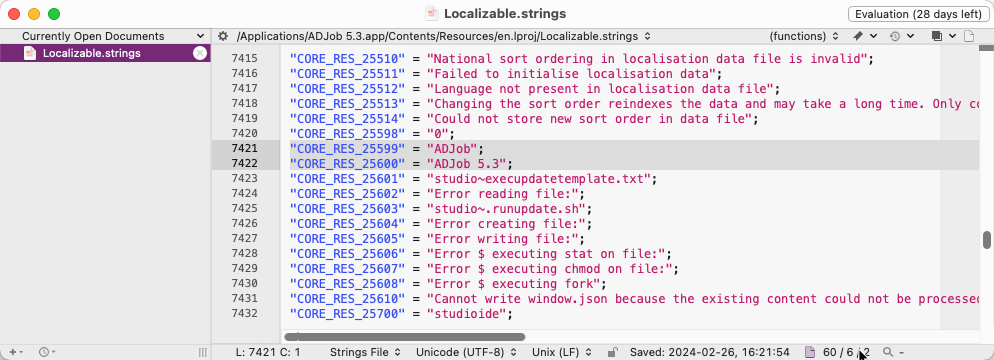This screenshot has height=360, width=994.
Task: Click the horizontal scrollbar thumb
Action: coord(404,337)
